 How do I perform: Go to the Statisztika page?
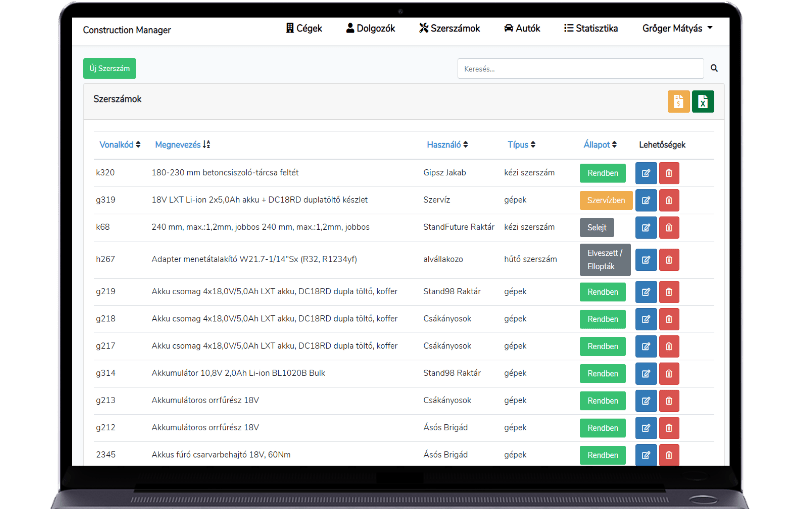[x=590, y=29]
